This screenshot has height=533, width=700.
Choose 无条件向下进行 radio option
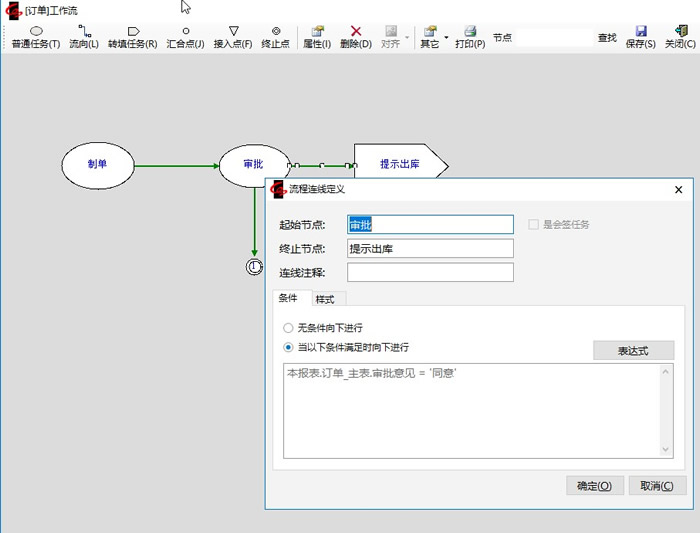click(x=289, y=327)
